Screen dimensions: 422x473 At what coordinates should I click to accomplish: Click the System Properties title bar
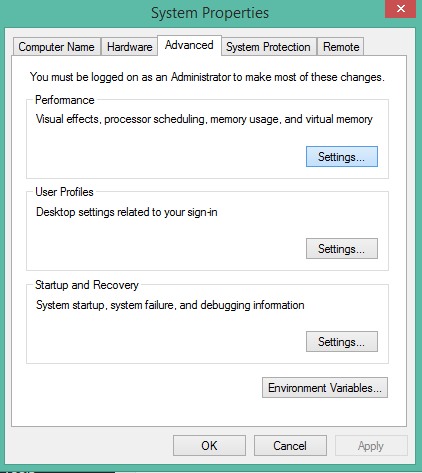(x=210, y=13)
